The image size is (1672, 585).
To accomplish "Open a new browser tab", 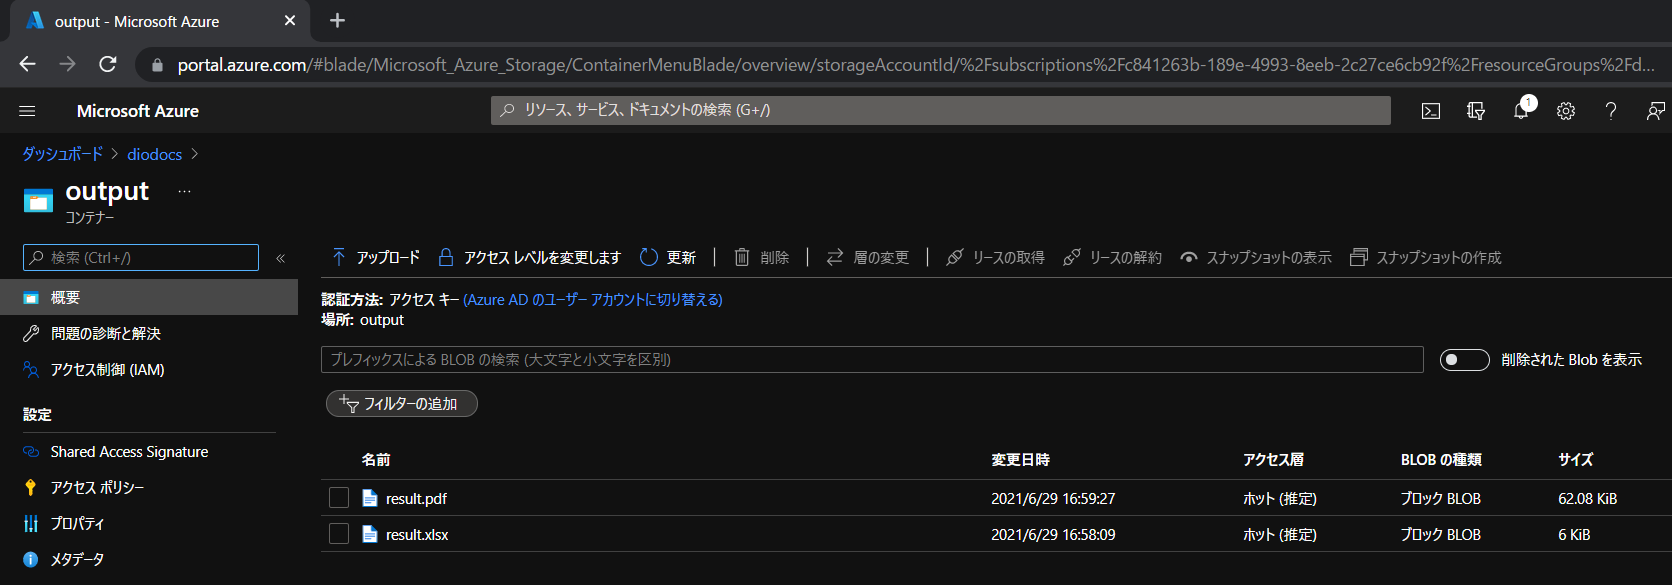I will point(337,20).
